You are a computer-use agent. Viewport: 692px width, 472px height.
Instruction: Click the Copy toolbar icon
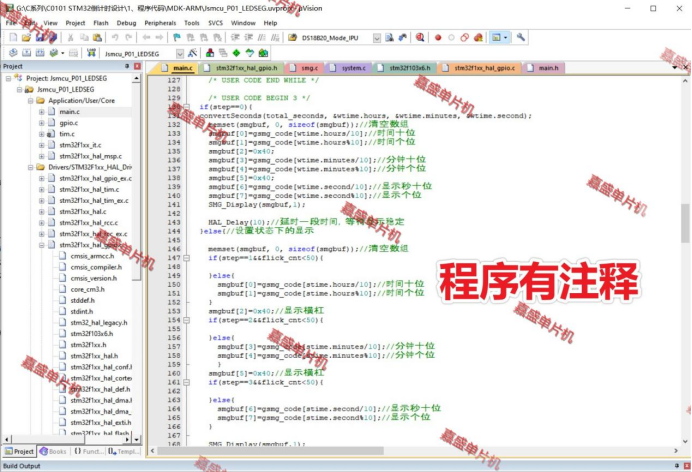click(84, 38)
